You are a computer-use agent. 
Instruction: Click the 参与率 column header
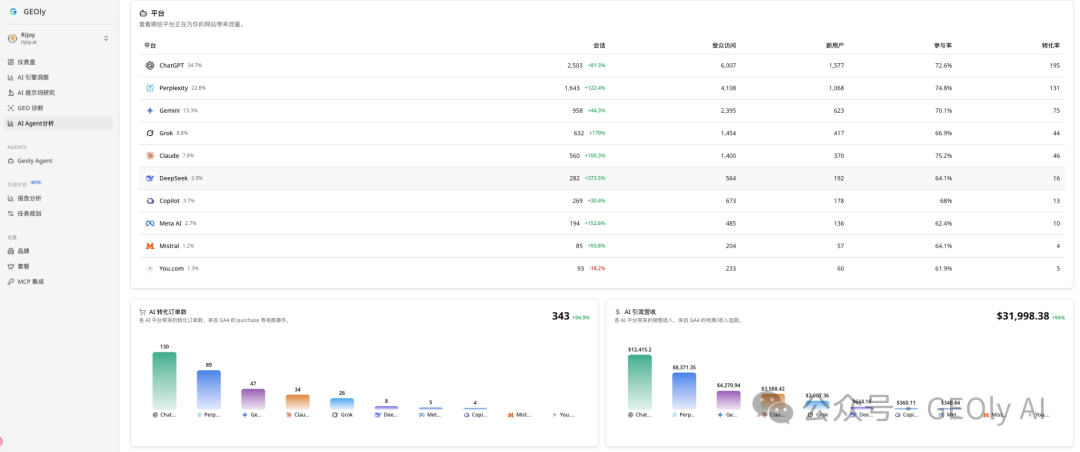coord(943,45)
